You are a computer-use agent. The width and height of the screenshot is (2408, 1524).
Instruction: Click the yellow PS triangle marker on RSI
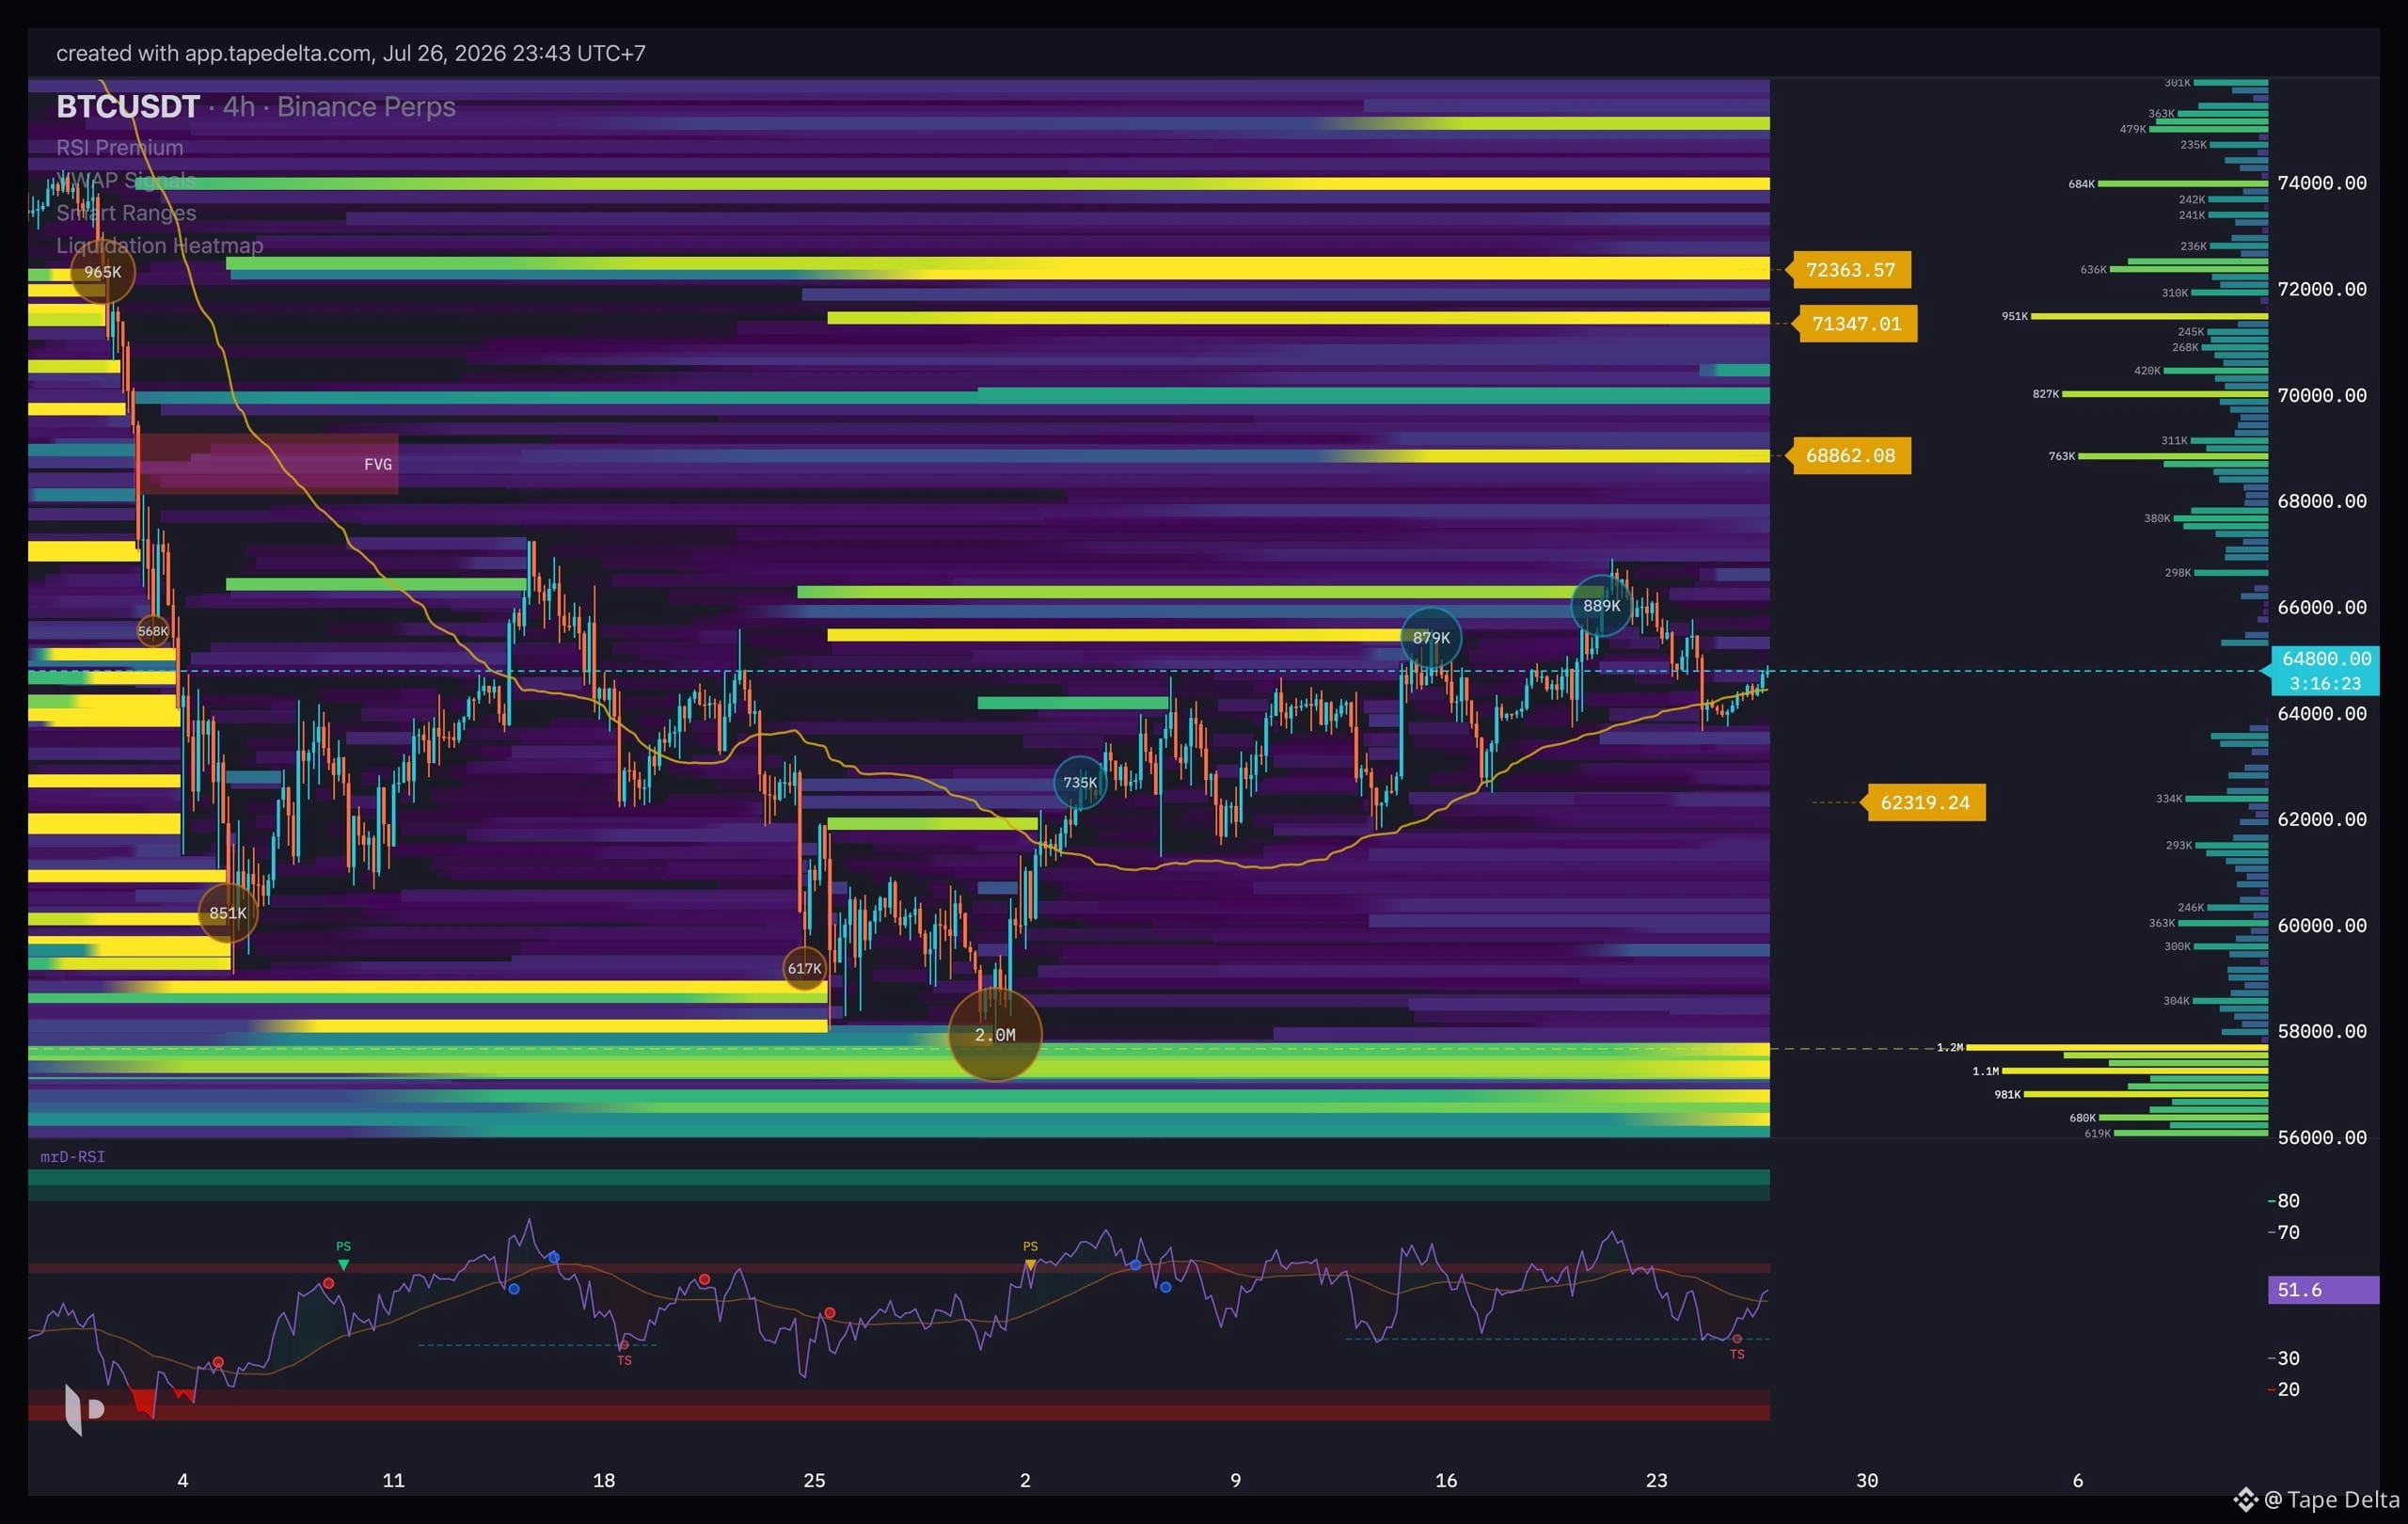(x=1030, y=1265)
